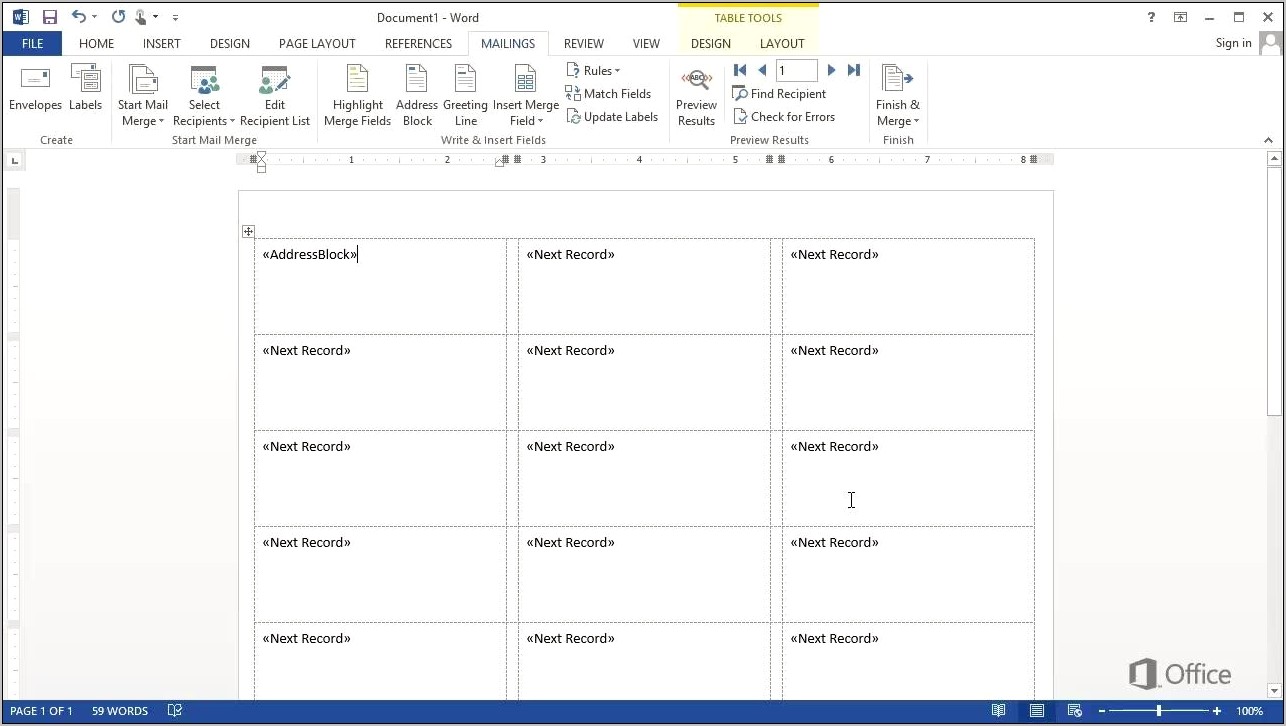Image resolution: width=1286 pixels, height=726 pixels.
Task: Go to the next record
Action: click(831, 70)
